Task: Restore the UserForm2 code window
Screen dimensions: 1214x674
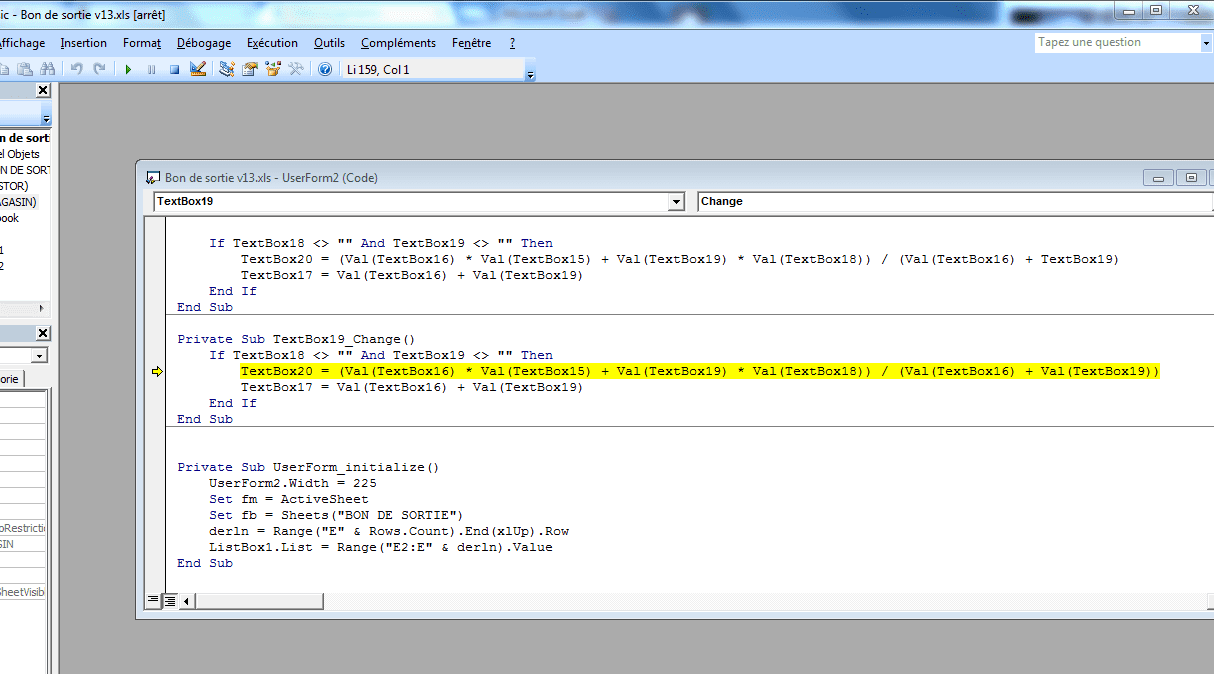Action: [1191, 177]
